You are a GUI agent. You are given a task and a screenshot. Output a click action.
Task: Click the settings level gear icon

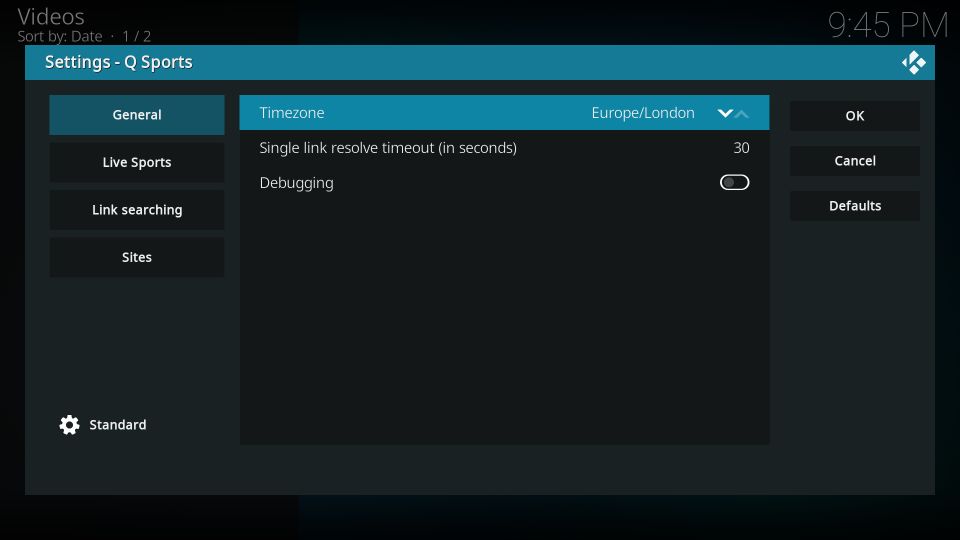coord(69,425)
